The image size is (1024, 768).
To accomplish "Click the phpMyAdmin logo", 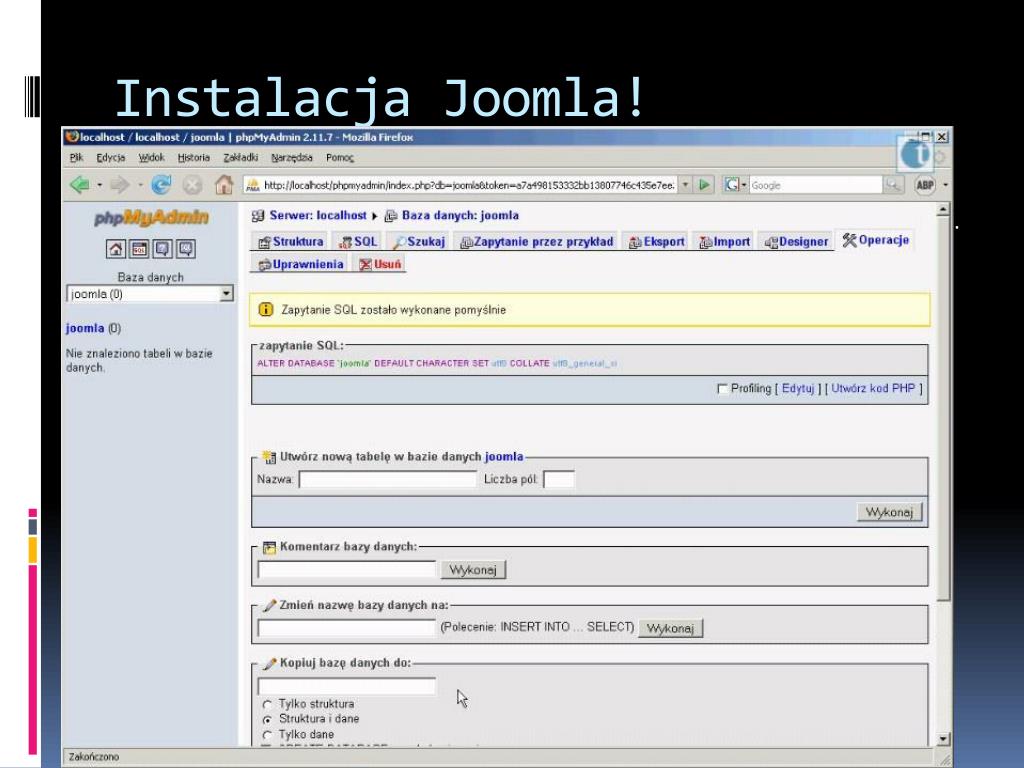I will pos(151,217).
